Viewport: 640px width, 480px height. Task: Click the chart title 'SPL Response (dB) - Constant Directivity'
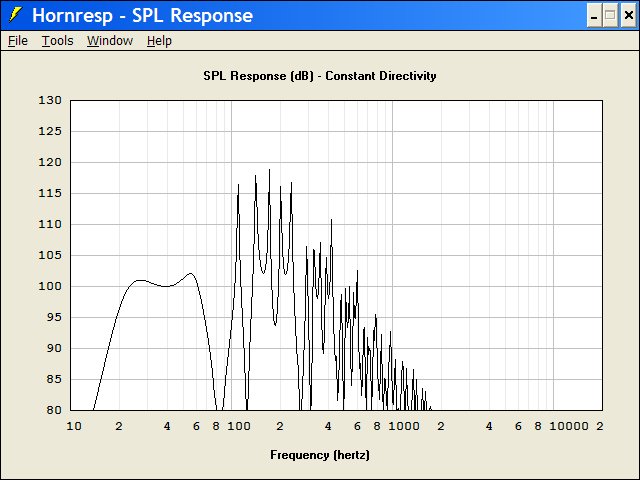[320, 76]
